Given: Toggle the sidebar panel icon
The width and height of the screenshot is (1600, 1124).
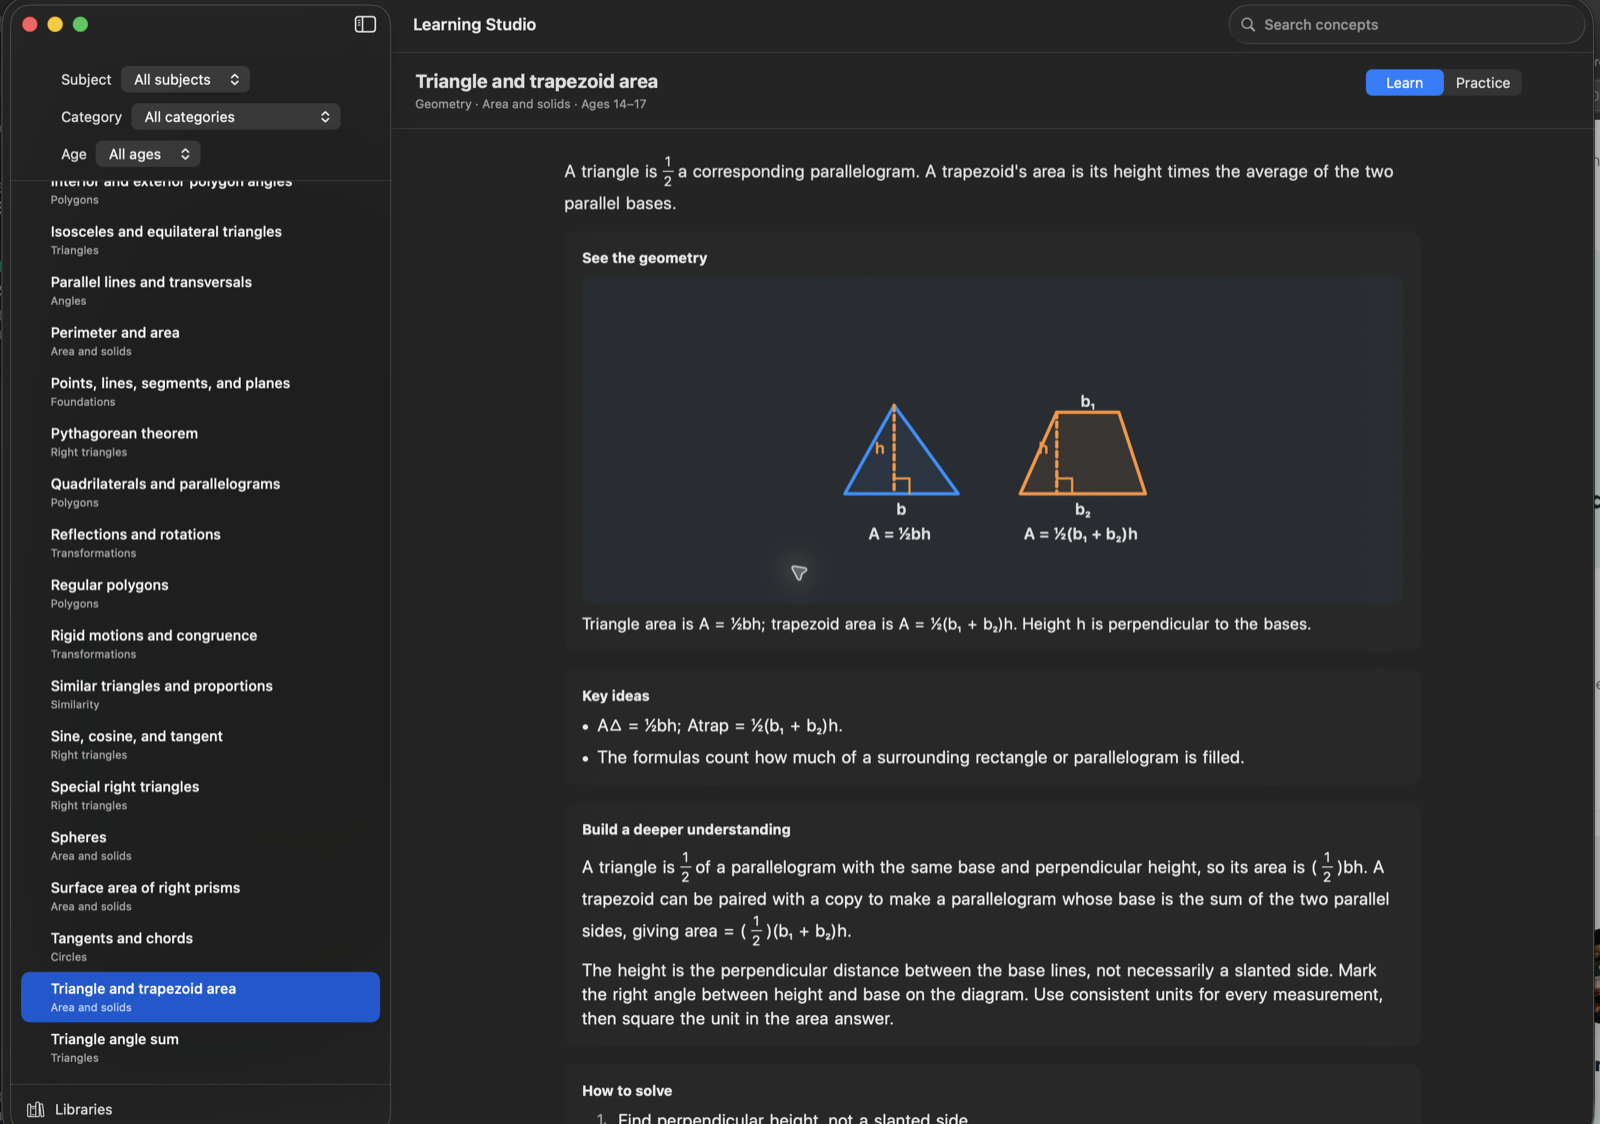Looking at the screenshot, I should coord(365,24).
